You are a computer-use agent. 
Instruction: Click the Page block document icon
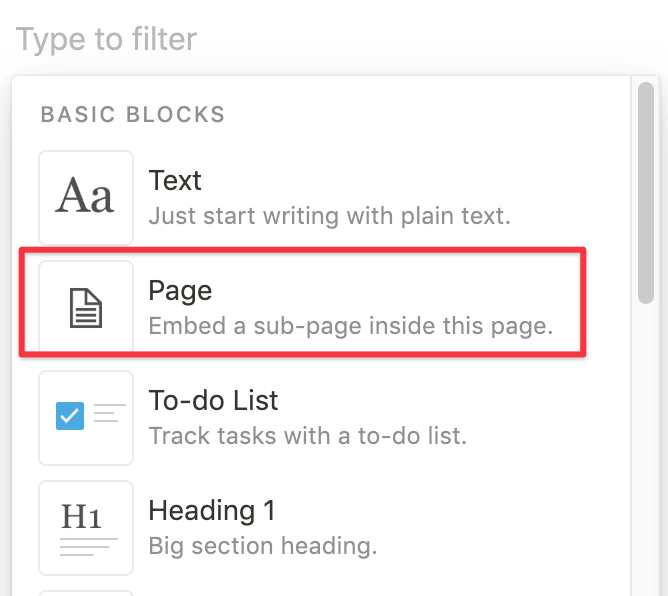tap(86, 308)
